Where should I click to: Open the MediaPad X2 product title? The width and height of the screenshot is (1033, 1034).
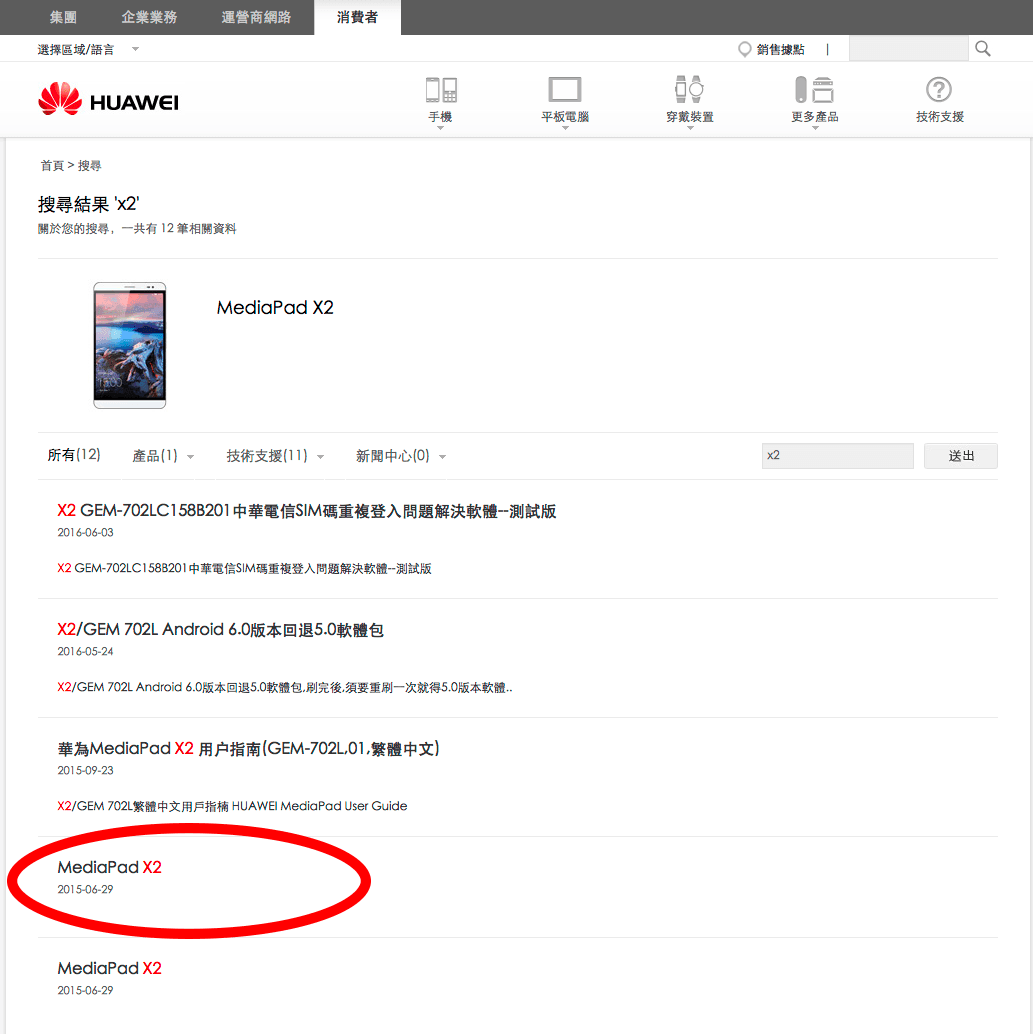pyautogui.click(x=275, y=308)
